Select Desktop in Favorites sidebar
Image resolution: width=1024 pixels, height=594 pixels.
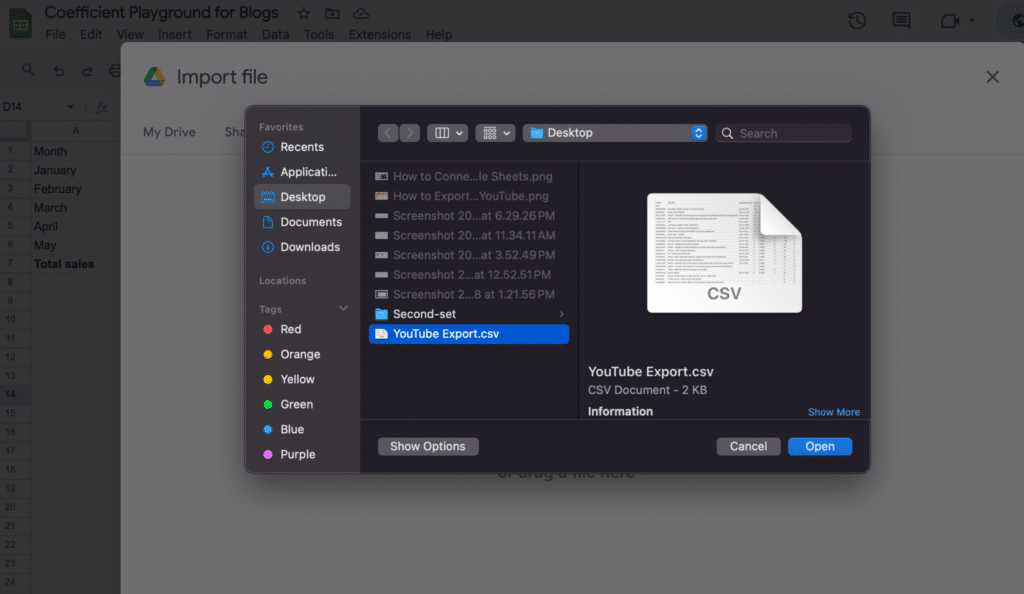pyautogui.click(x=302, y=196)
